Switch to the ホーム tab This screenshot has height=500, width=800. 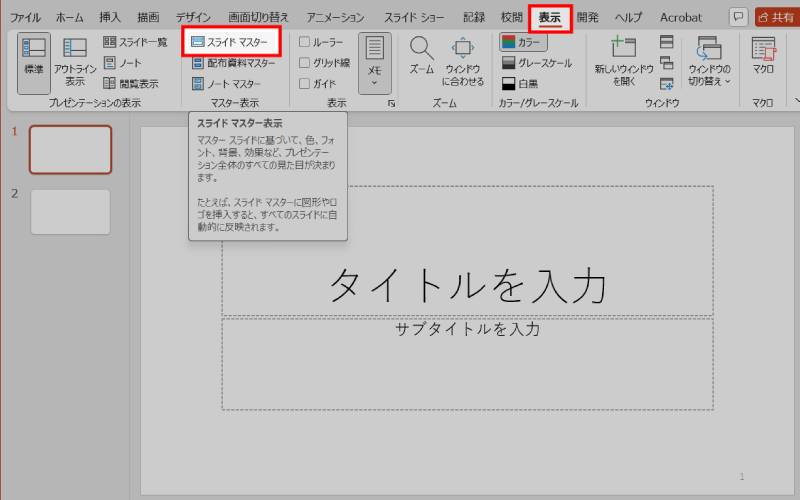pyautogui.click(x=69, y=17)
